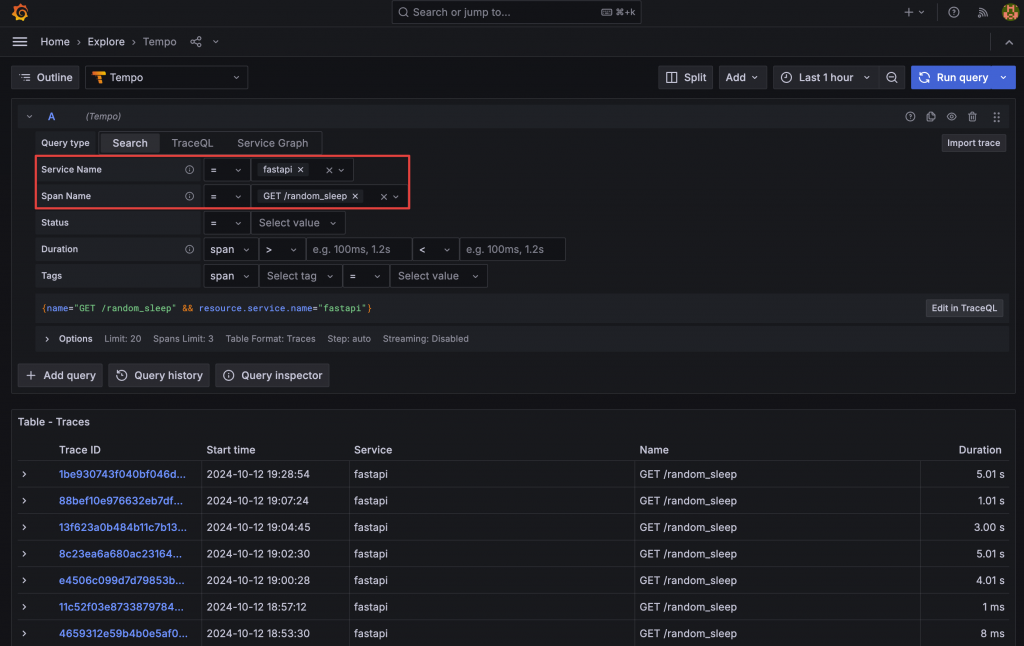Expand the Options section

pyautogui.click(x=47, y=339)
